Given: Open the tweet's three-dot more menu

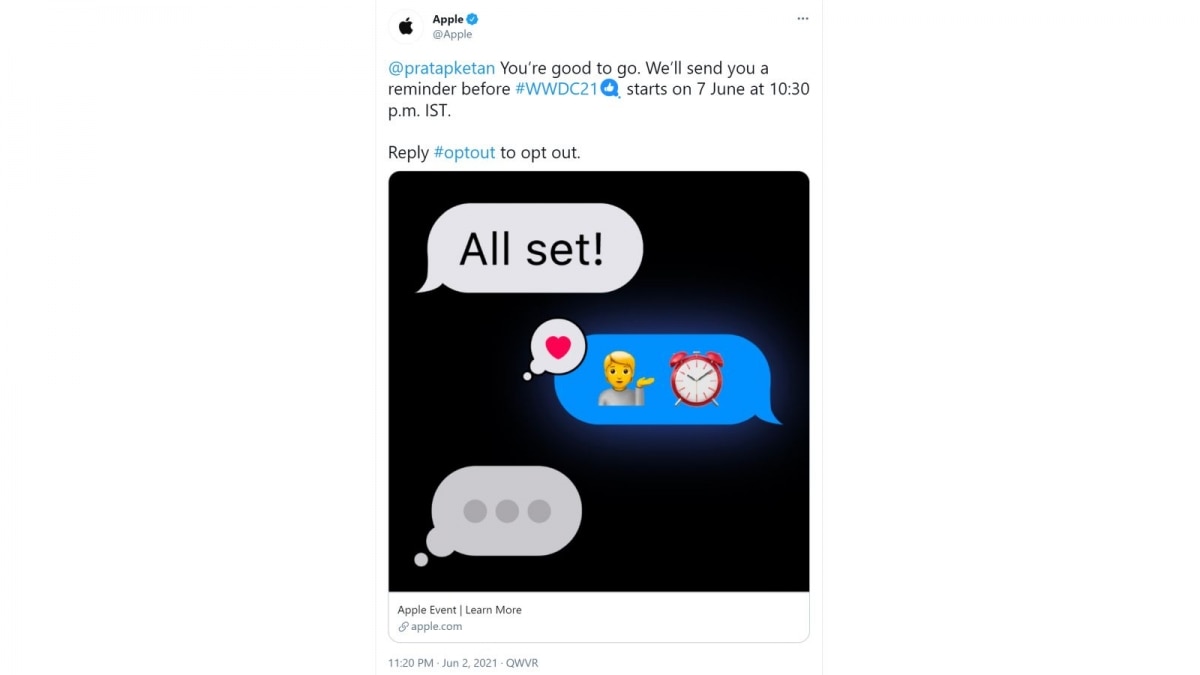Looking at the screenshot, I should coord(802,19).
